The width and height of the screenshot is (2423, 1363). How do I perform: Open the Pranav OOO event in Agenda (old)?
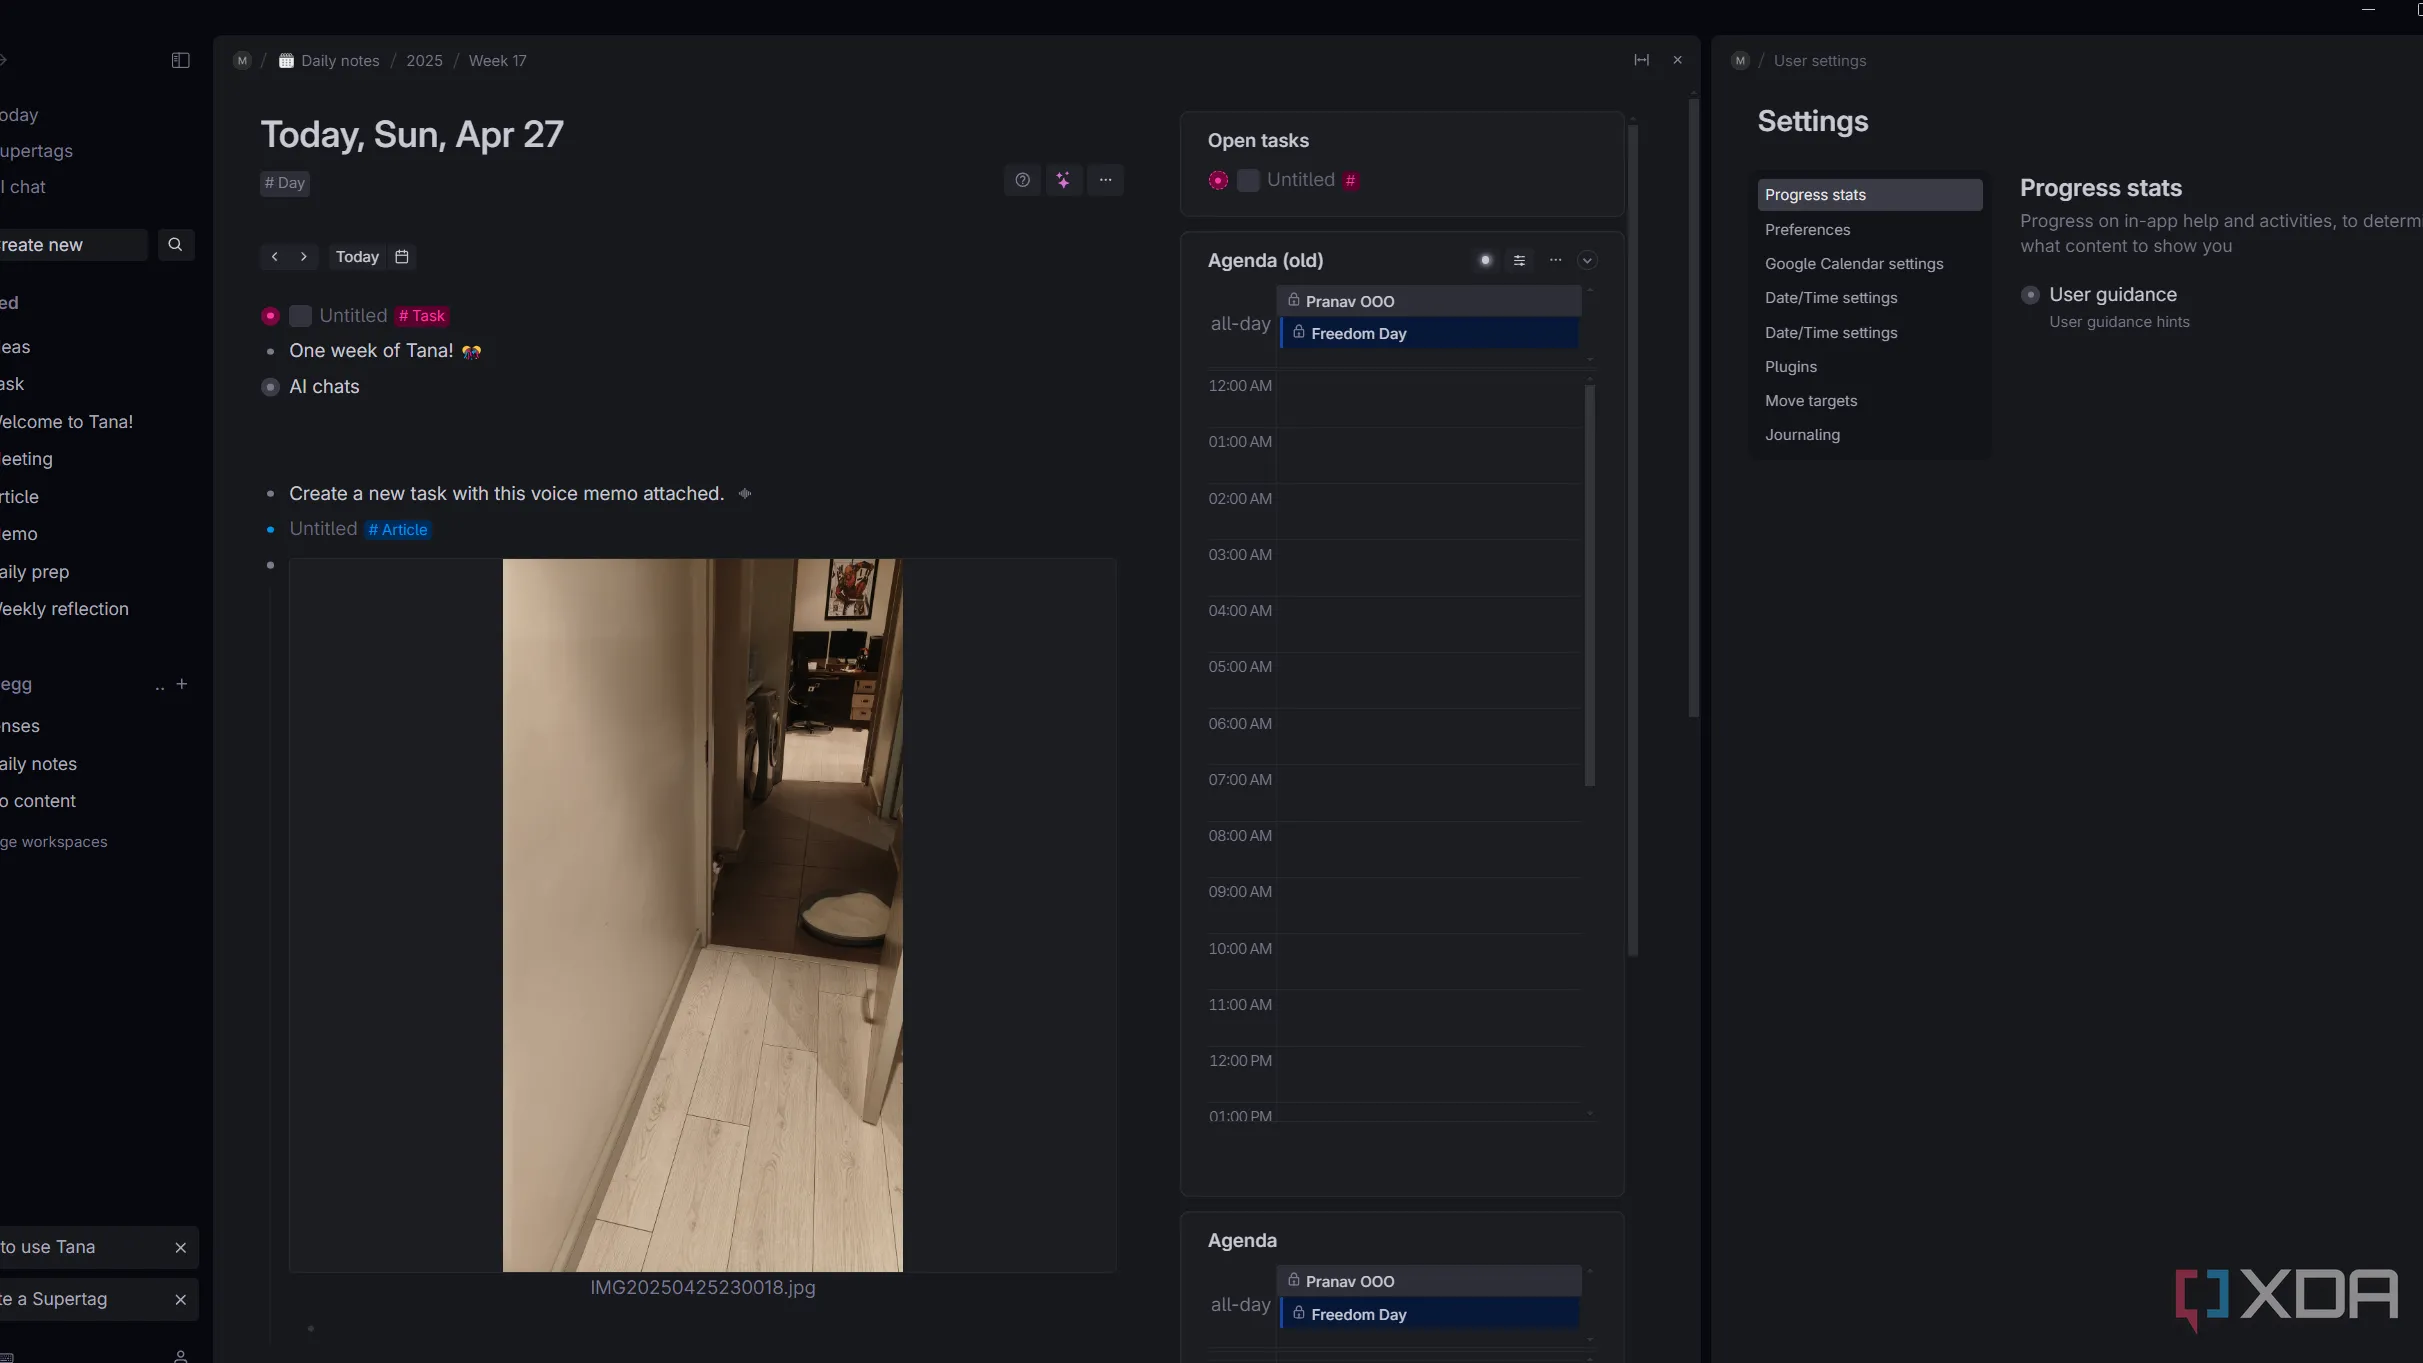1428,301
